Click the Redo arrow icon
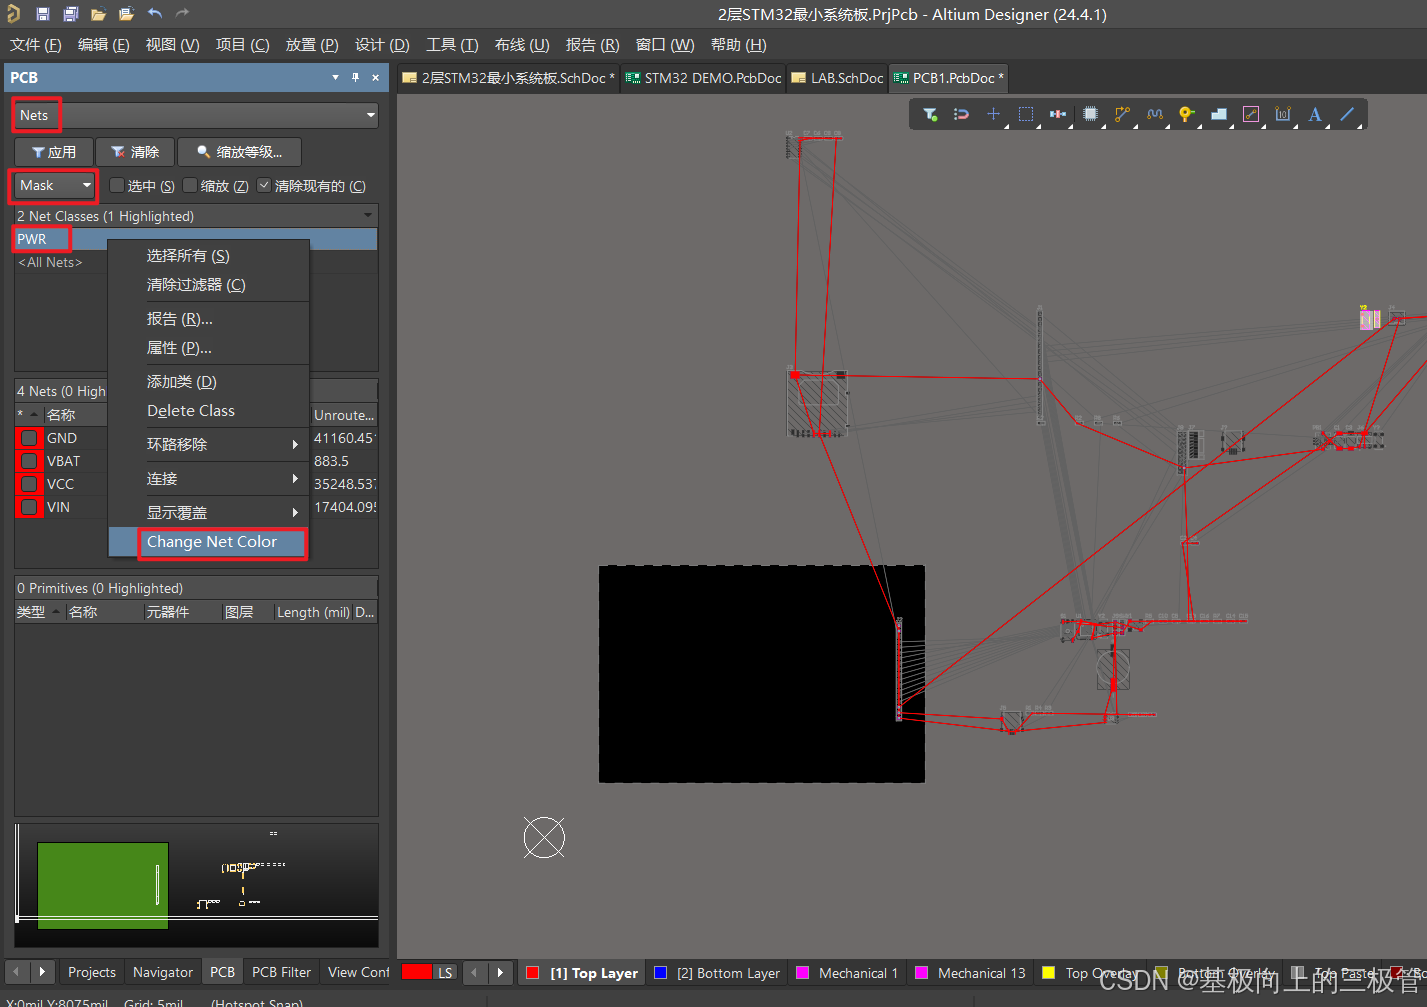Screen dimensions: 1427x1007 tap(182, 14)
